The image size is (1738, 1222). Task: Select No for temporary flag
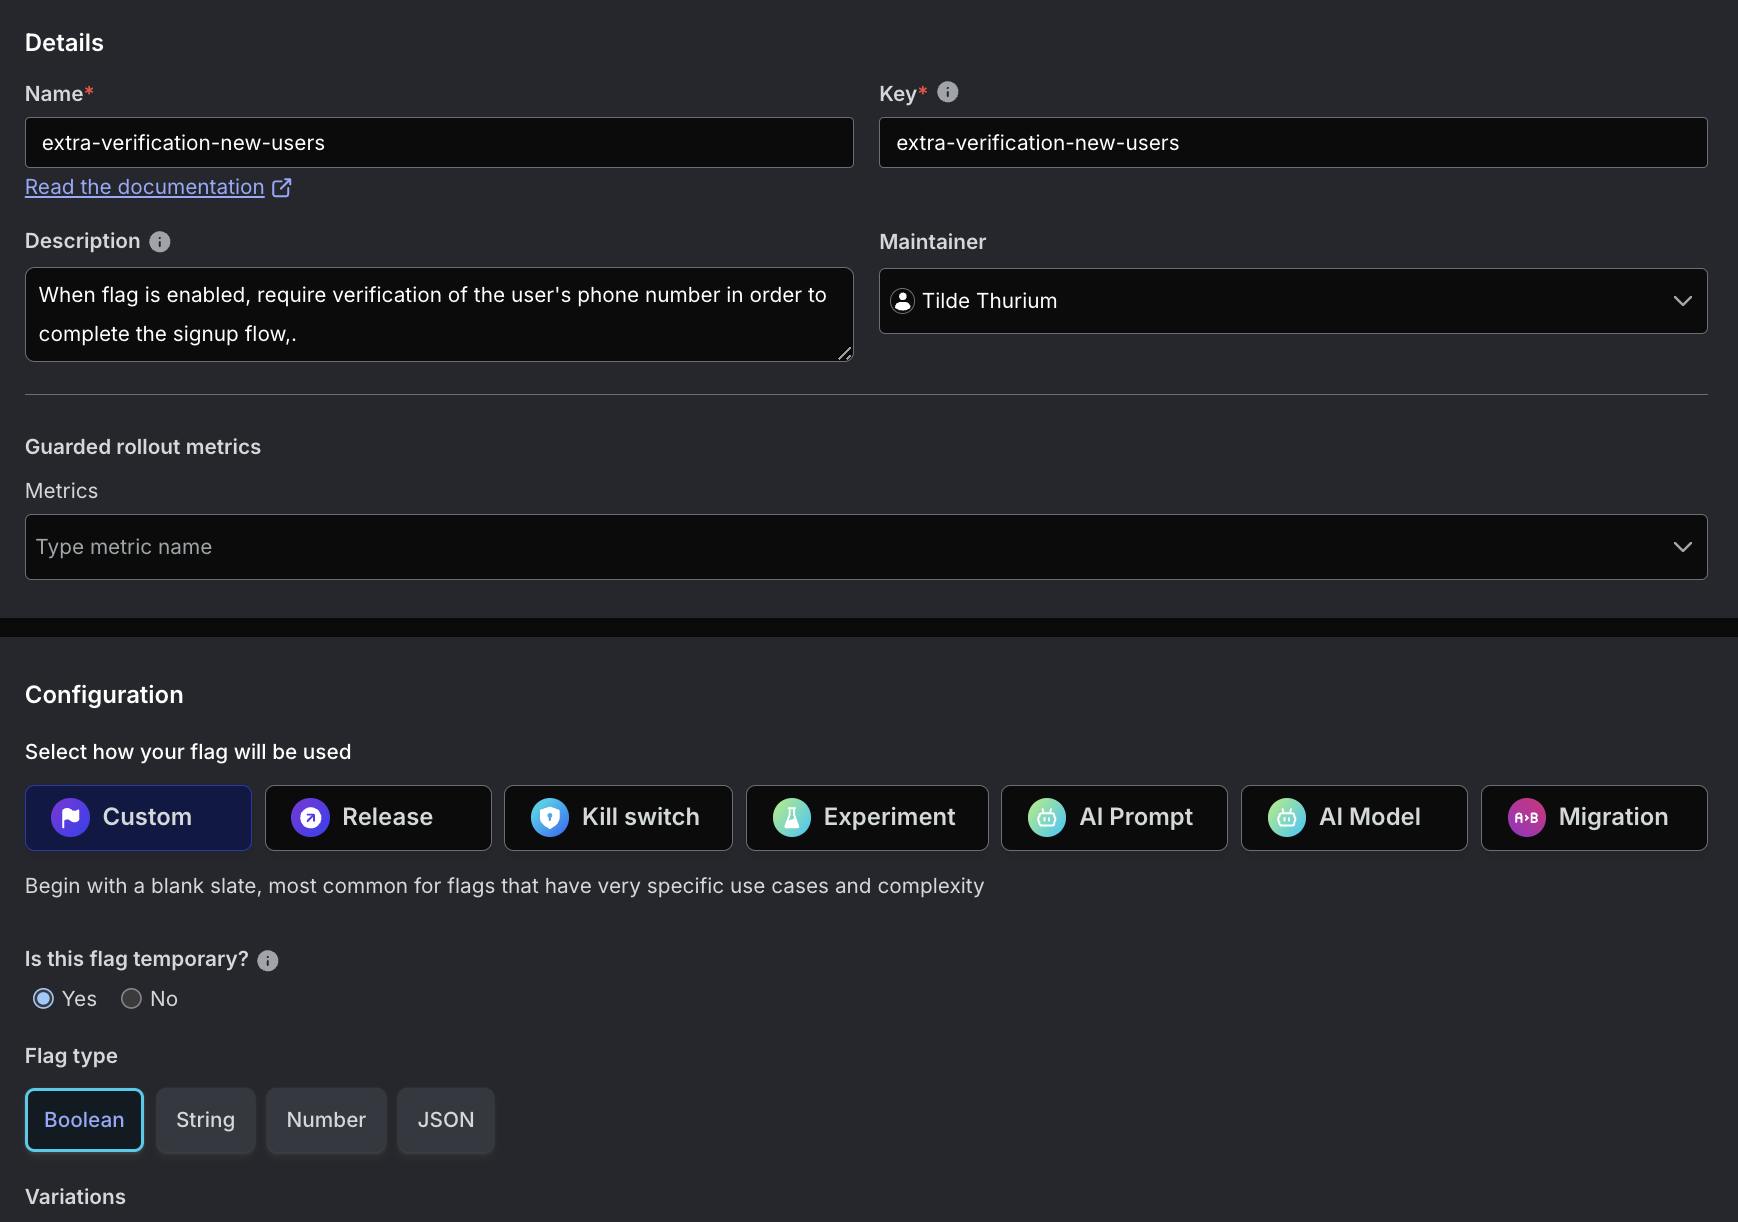131,999
